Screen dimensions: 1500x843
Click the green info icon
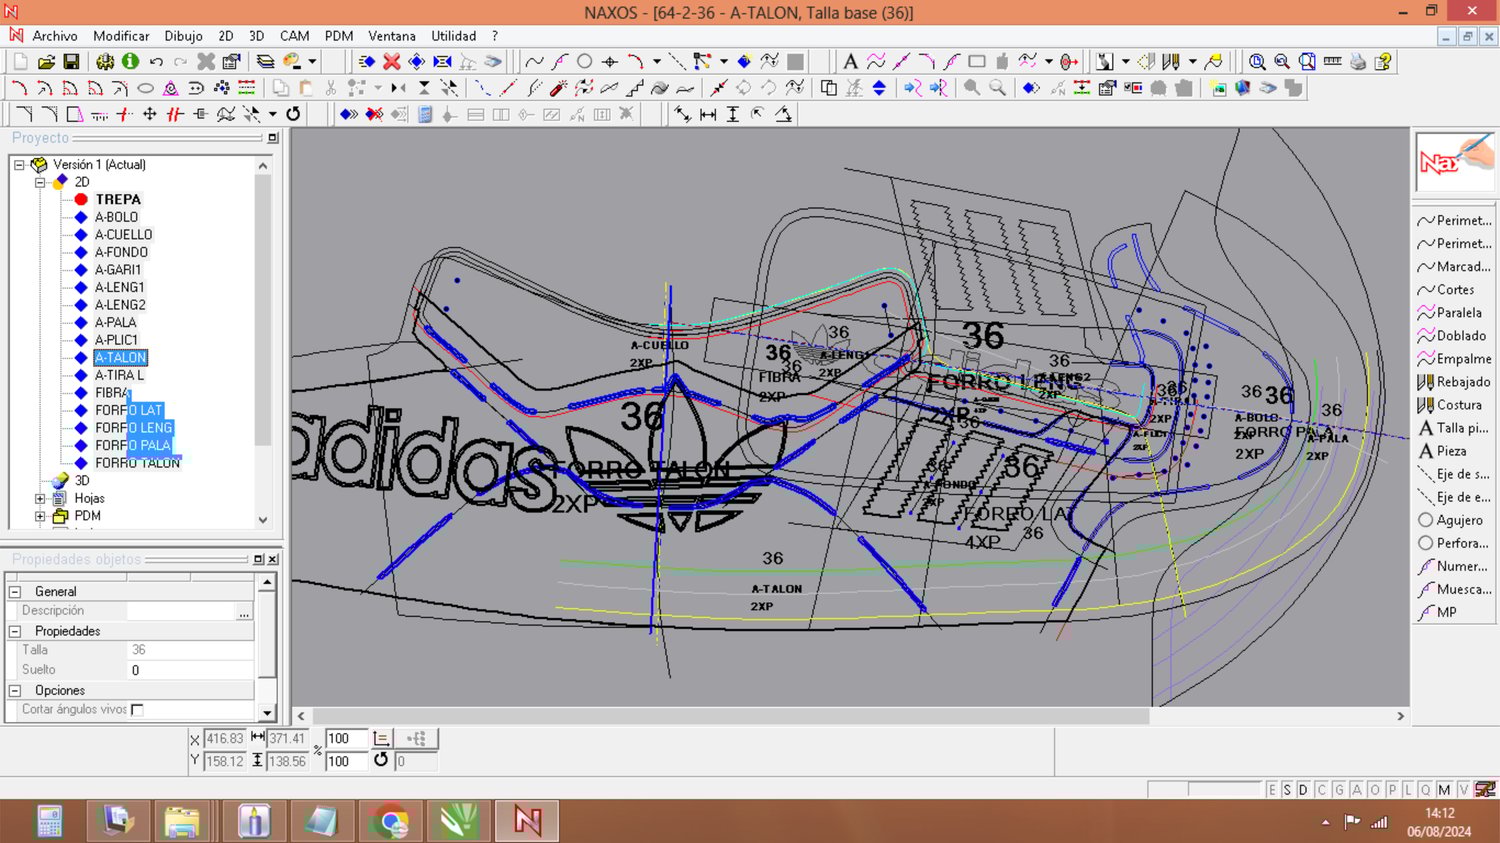coord(130,62)
